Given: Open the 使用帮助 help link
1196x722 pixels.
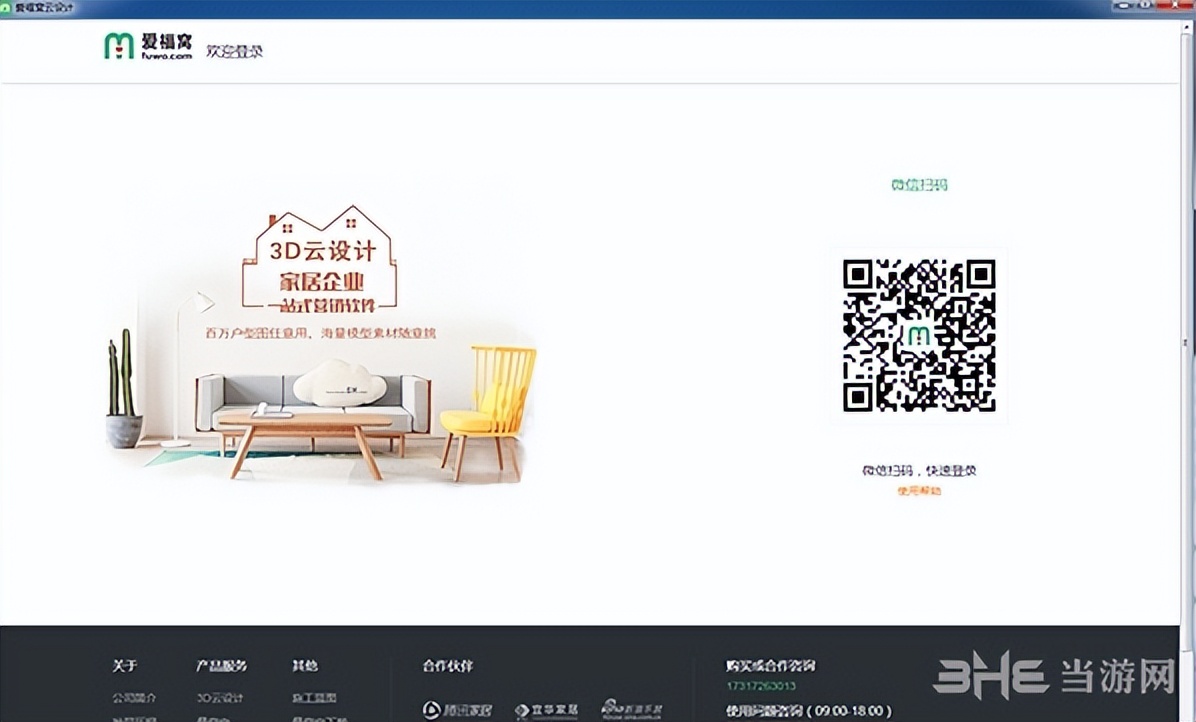Looking at the screenshot, I should pos(919,492).
